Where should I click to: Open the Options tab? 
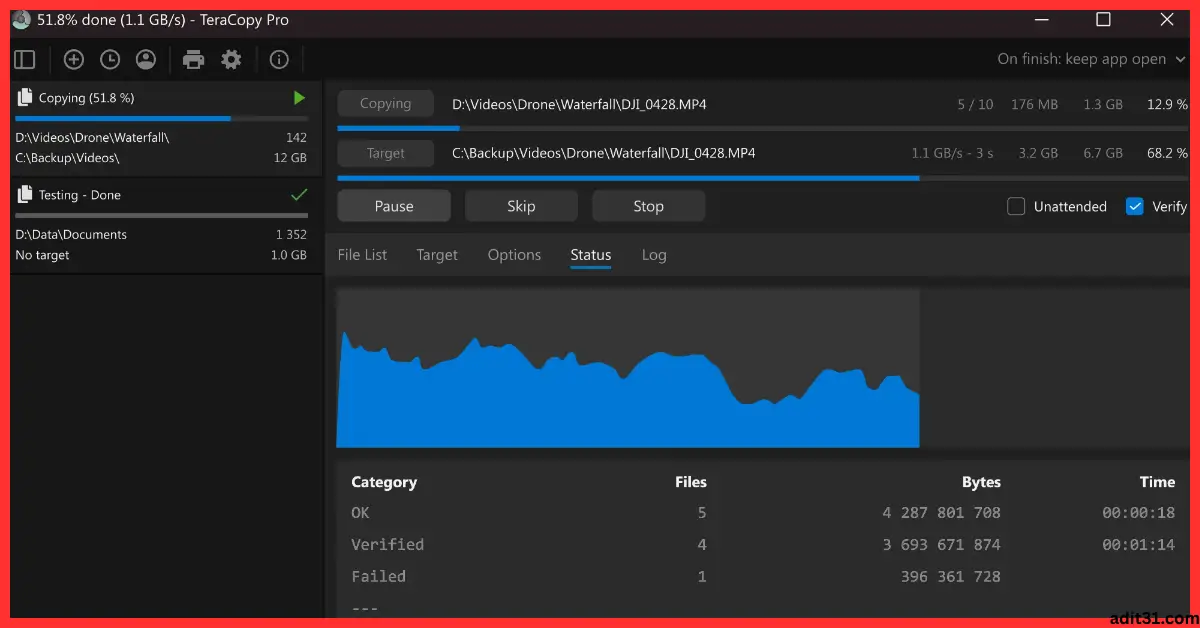514,255
